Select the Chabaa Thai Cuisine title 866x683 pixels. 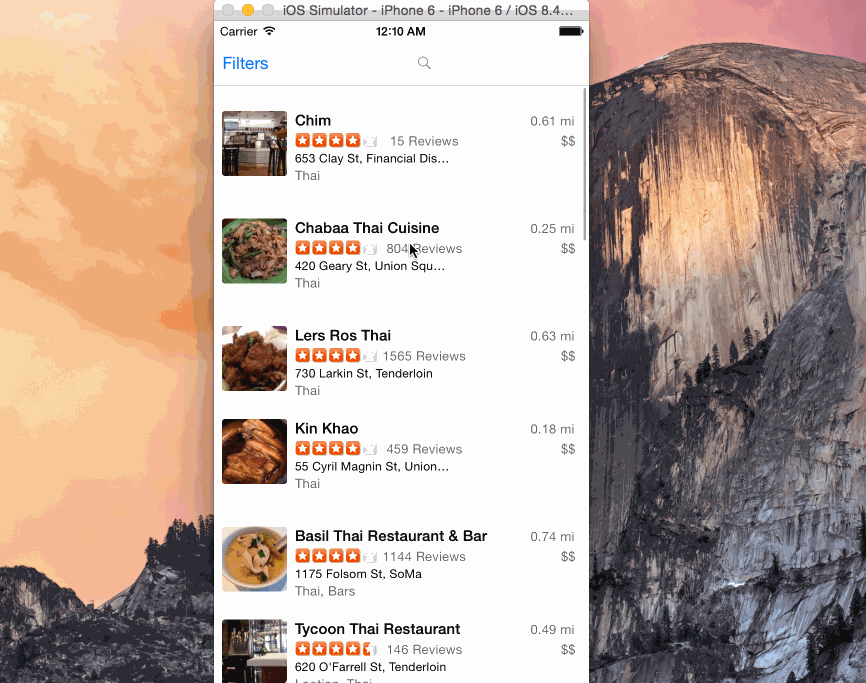[x=367, y=228]
